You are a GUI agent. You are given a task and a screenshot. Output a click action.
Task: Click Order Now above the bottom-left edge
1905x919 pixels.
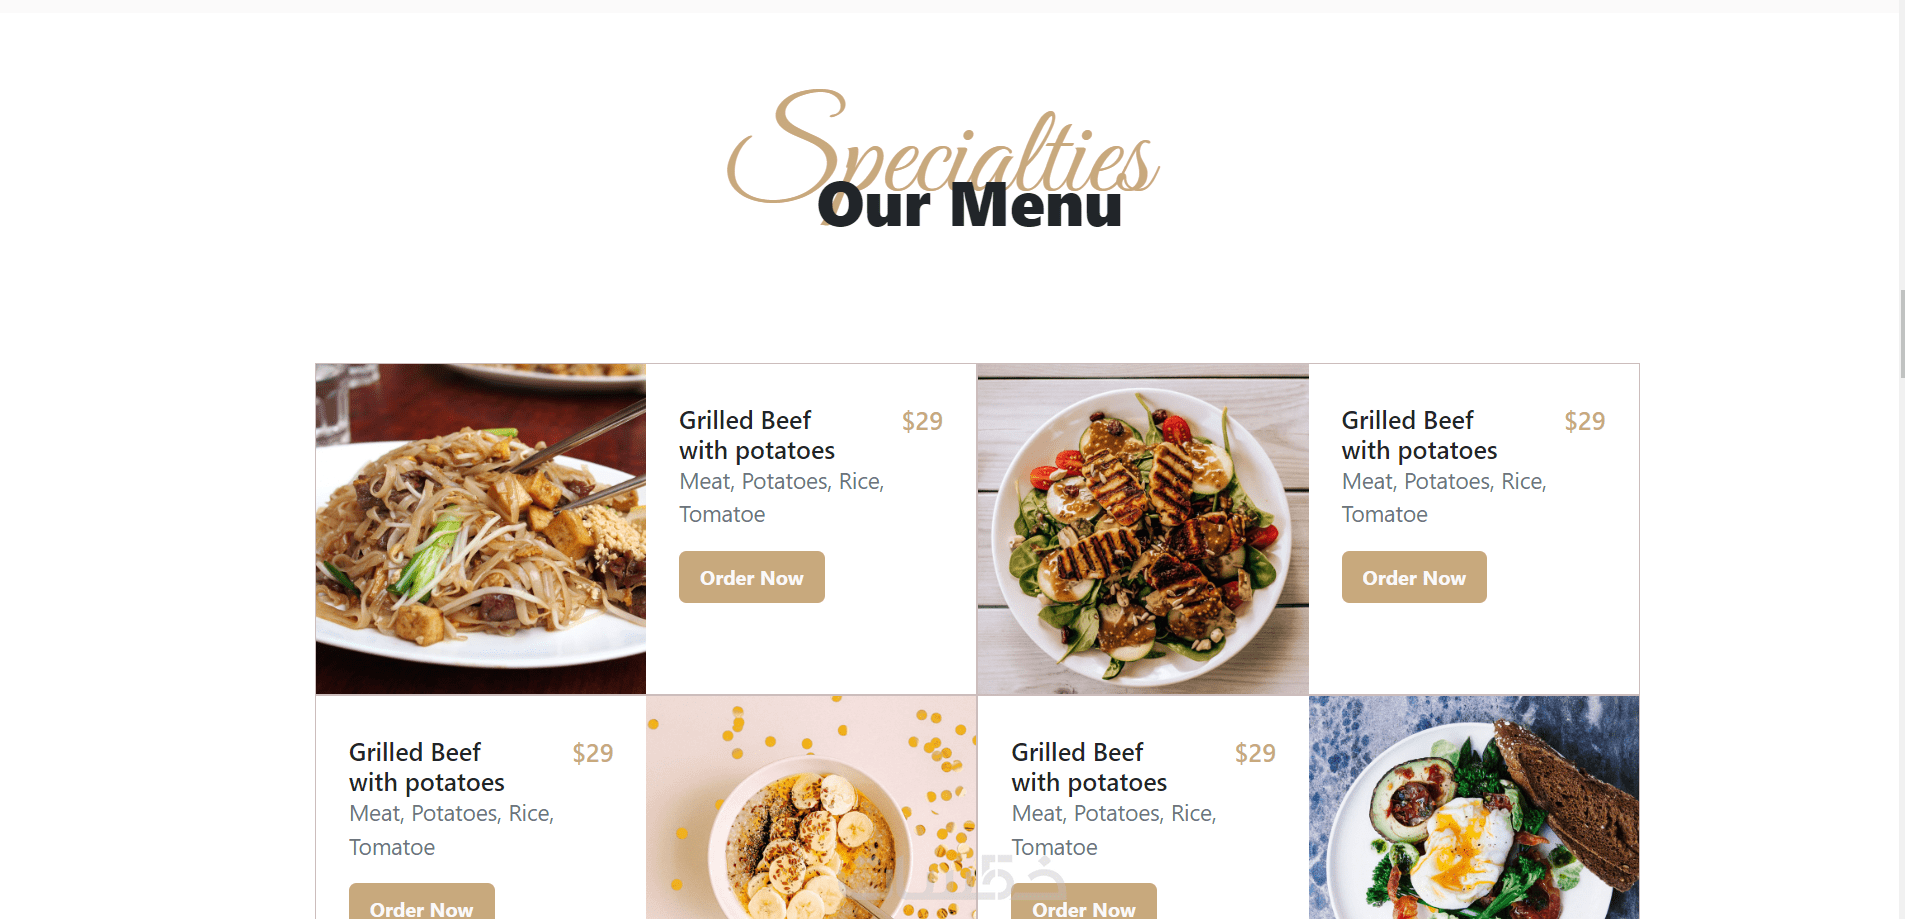421,901
